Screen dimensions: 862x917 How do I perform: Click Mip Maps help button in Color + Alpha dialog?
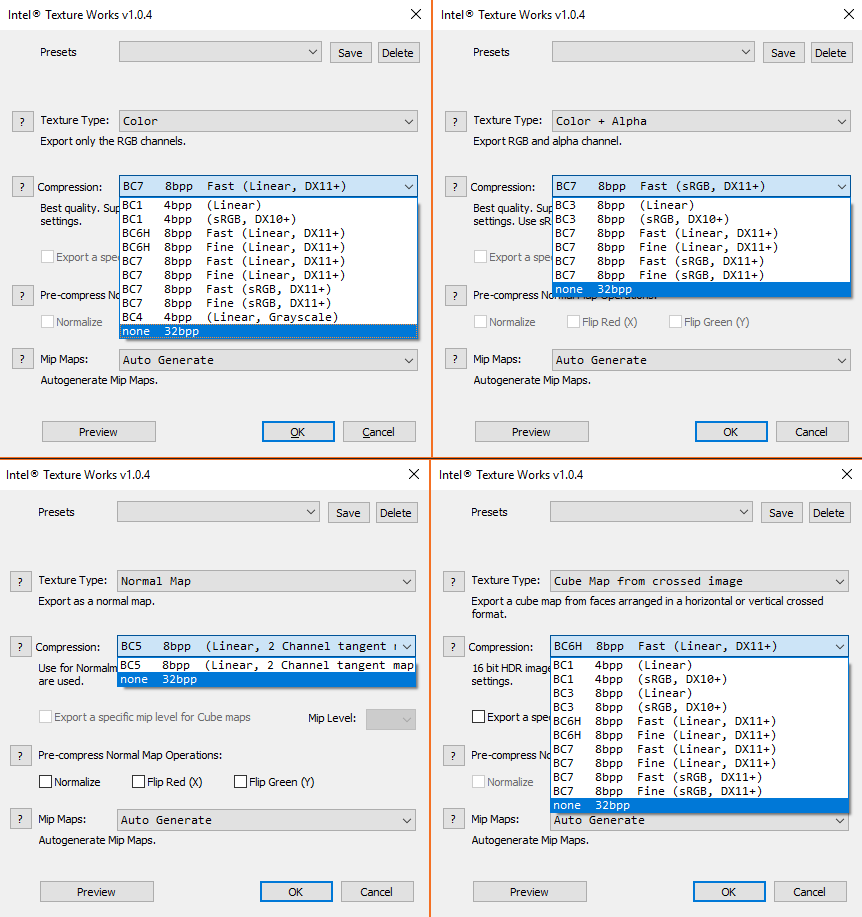[455, 360]
